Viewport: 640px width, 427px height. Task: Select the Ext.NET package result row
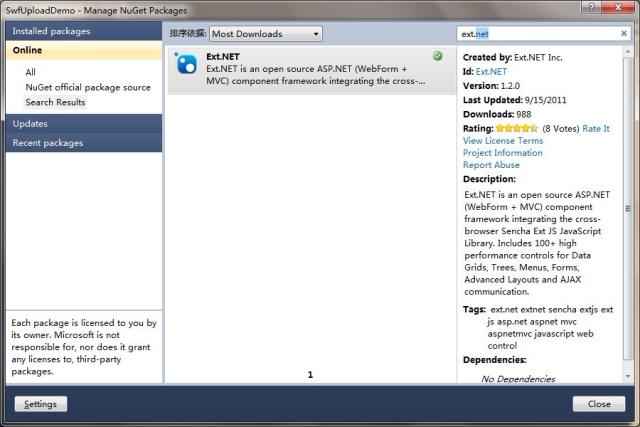pyautogui.click(x=312, y=71)
